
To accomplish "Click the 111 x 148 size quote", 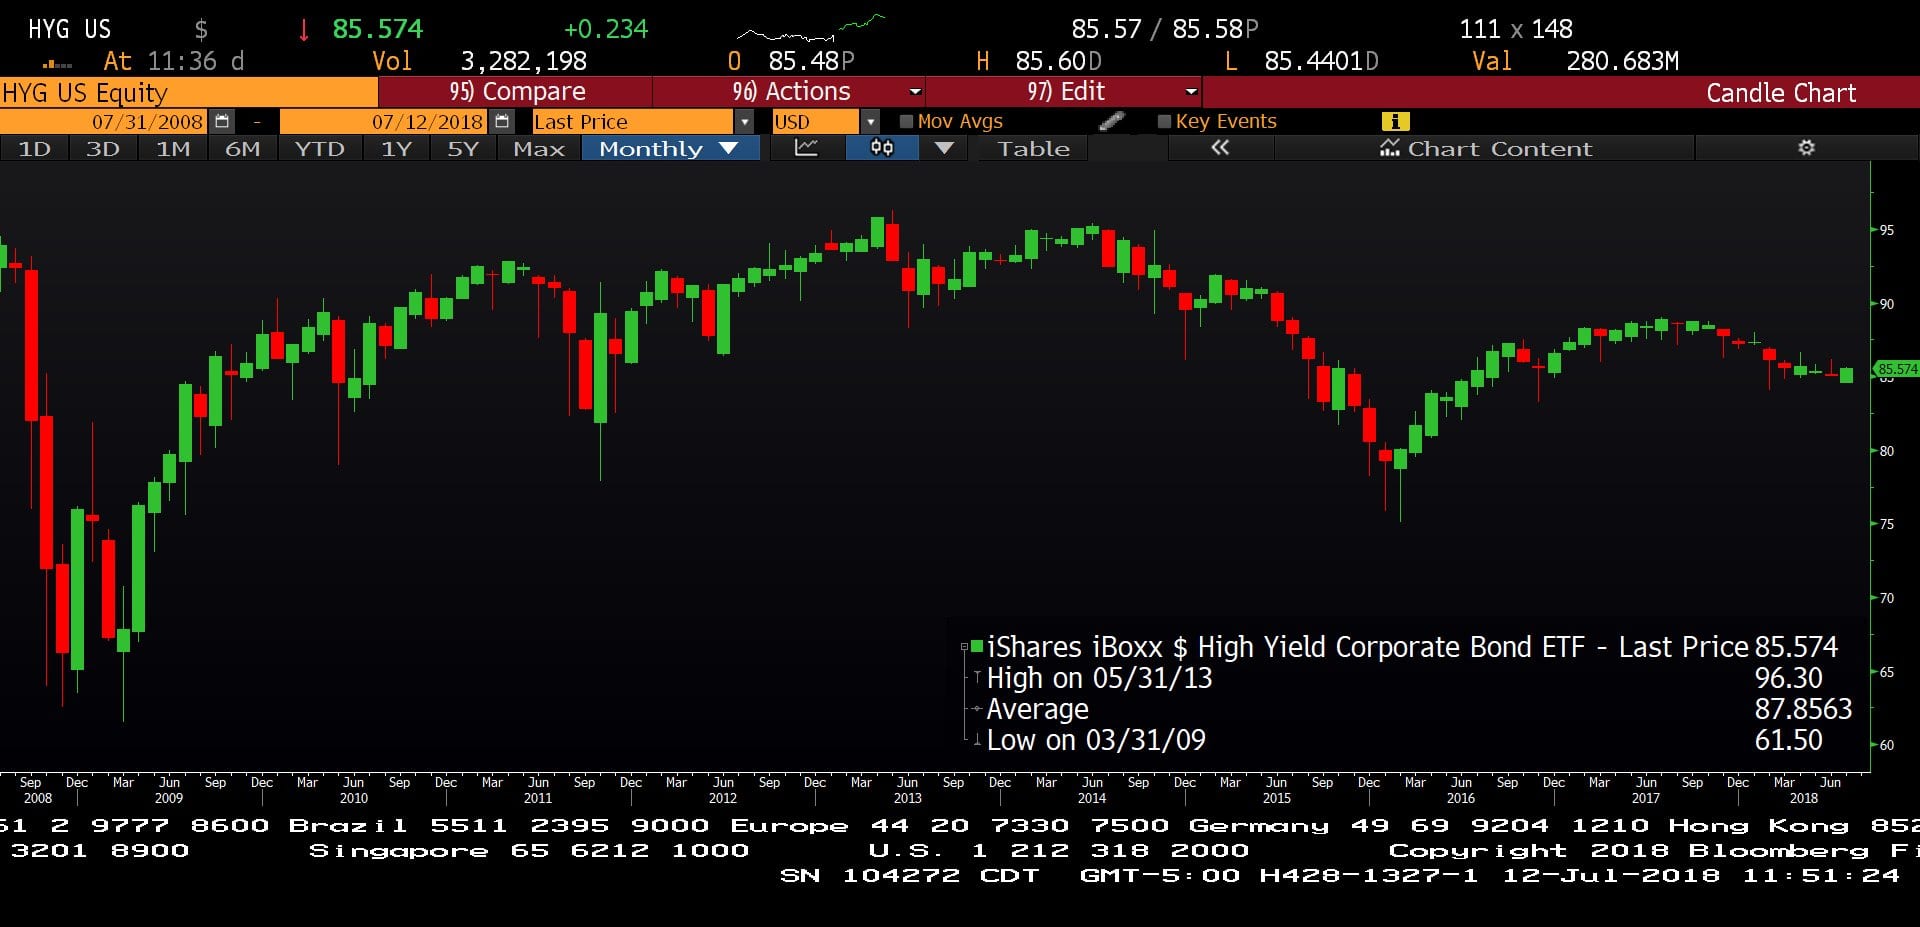I will pyautogui.click(x=1515, y=29).
